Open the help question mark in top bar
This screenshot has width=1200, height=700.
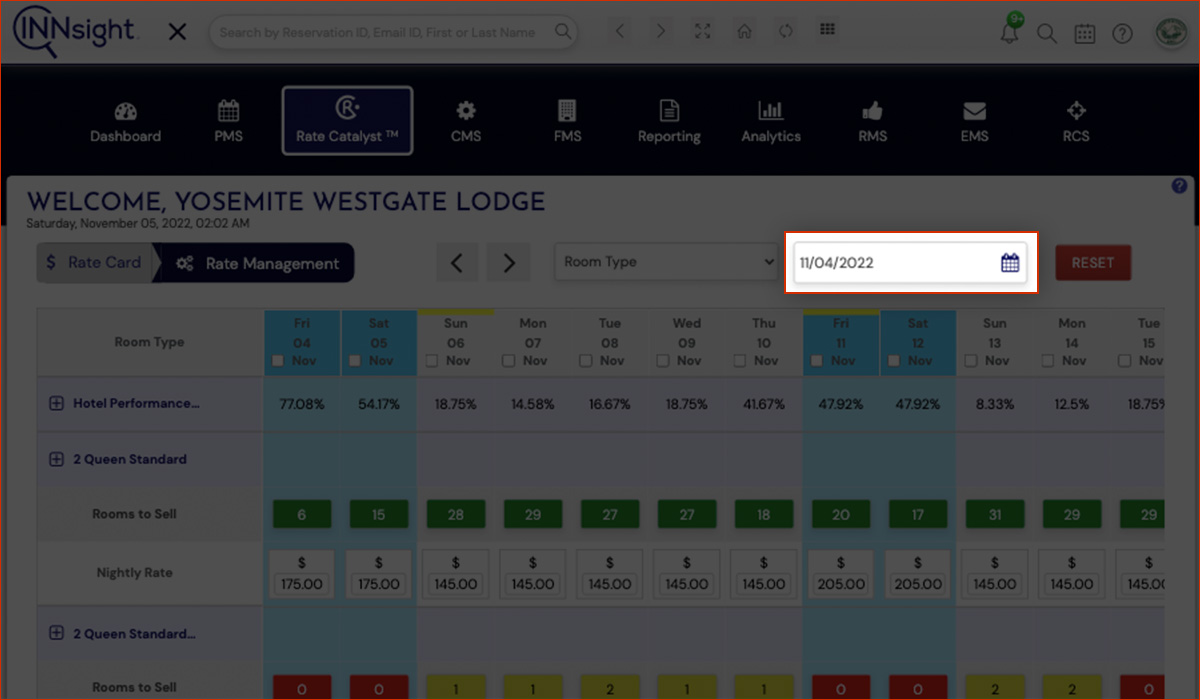[1122, 33]
